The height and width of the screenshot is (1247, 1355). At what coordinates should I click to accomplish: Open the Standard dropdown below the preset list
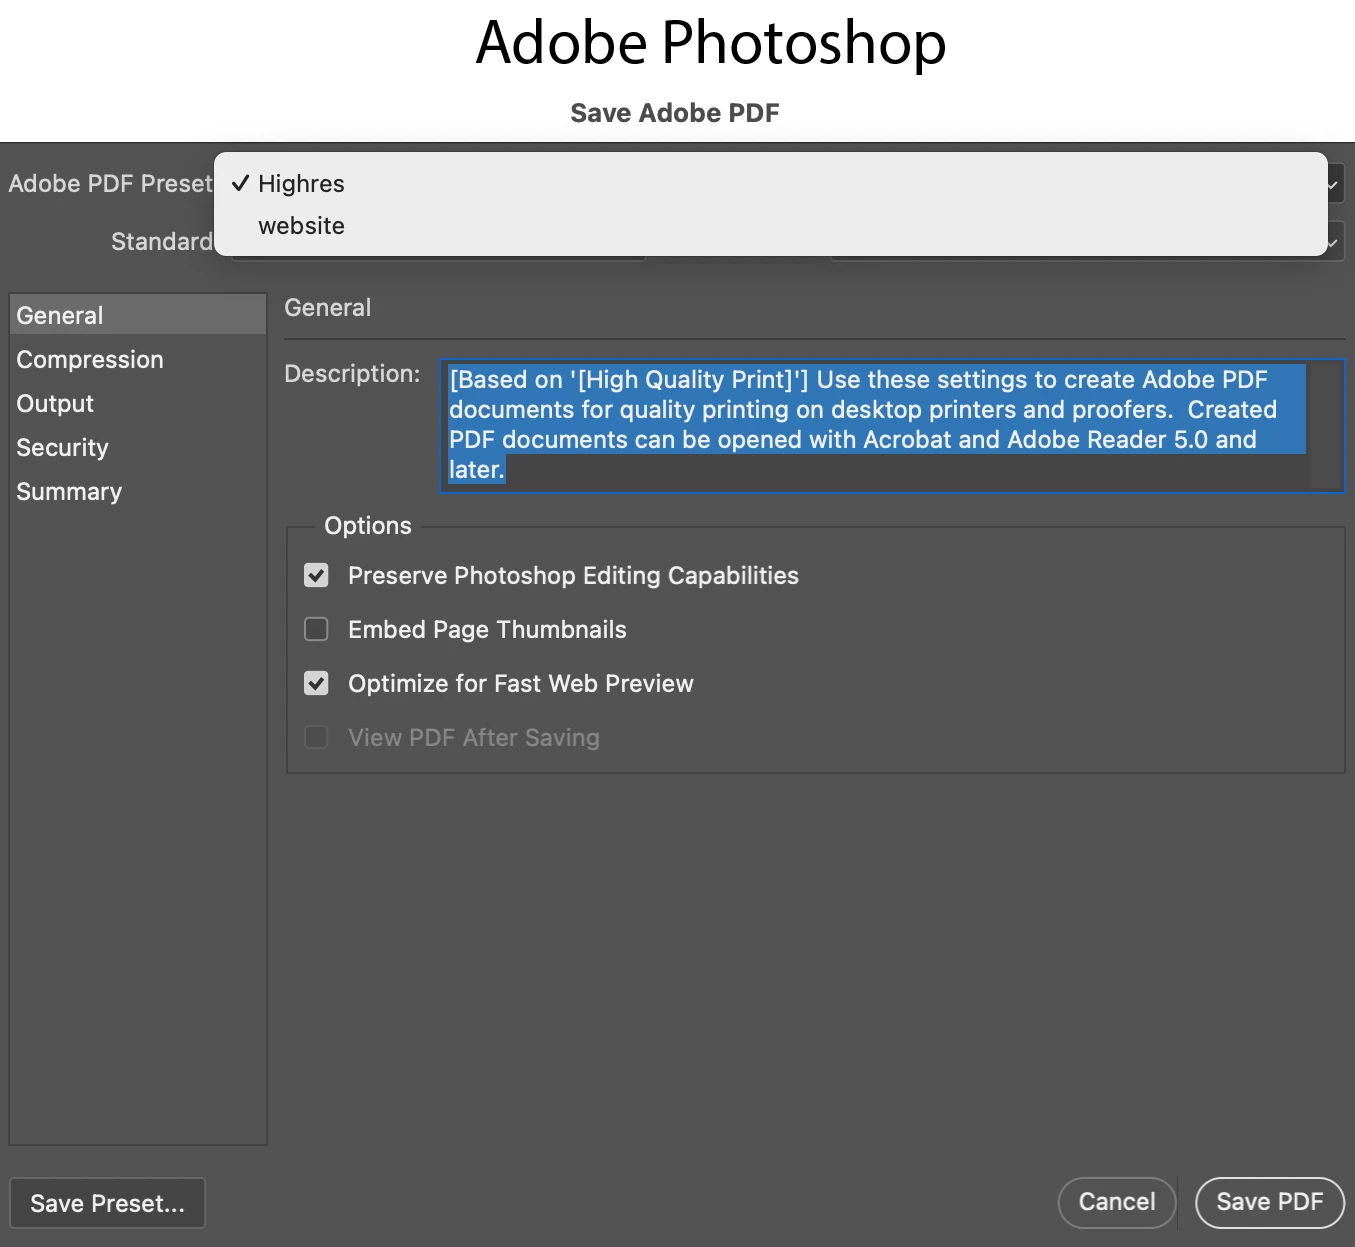click(x=438, y=258)
